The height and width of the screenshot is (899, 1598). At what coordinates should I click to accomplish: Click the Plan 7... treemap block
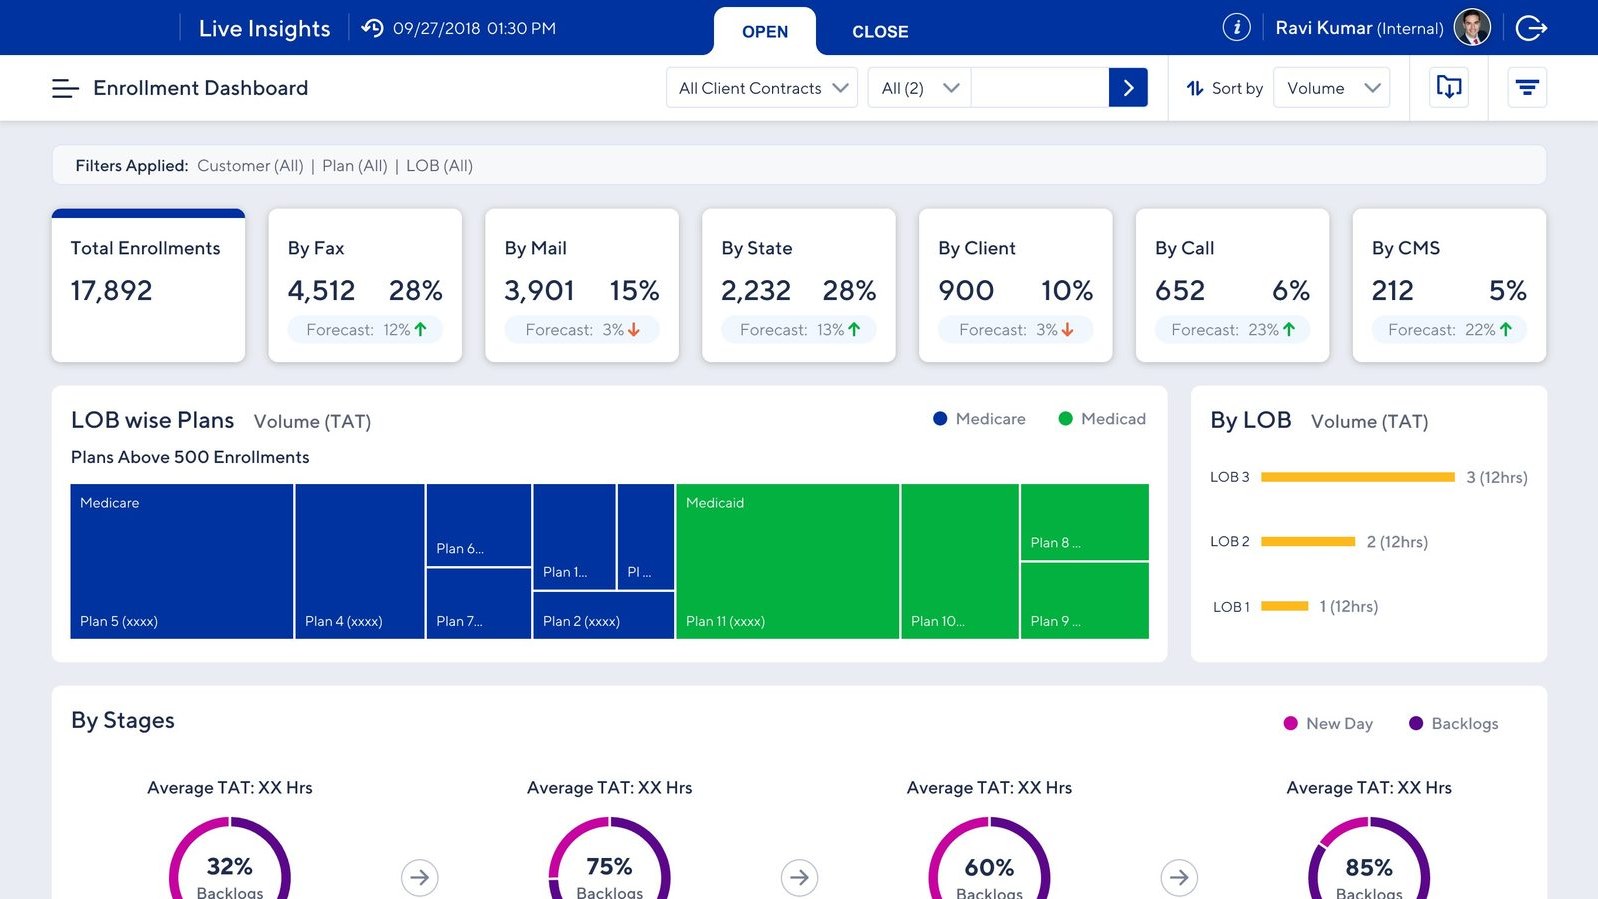point(479,603)
